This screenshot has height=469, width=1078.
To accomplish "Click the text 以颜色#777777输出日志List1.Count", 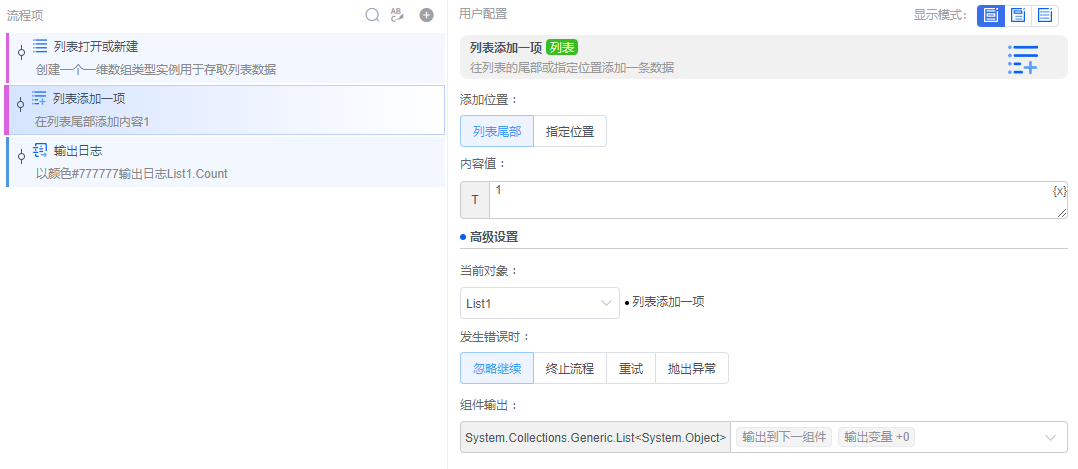I will point(131,174).
